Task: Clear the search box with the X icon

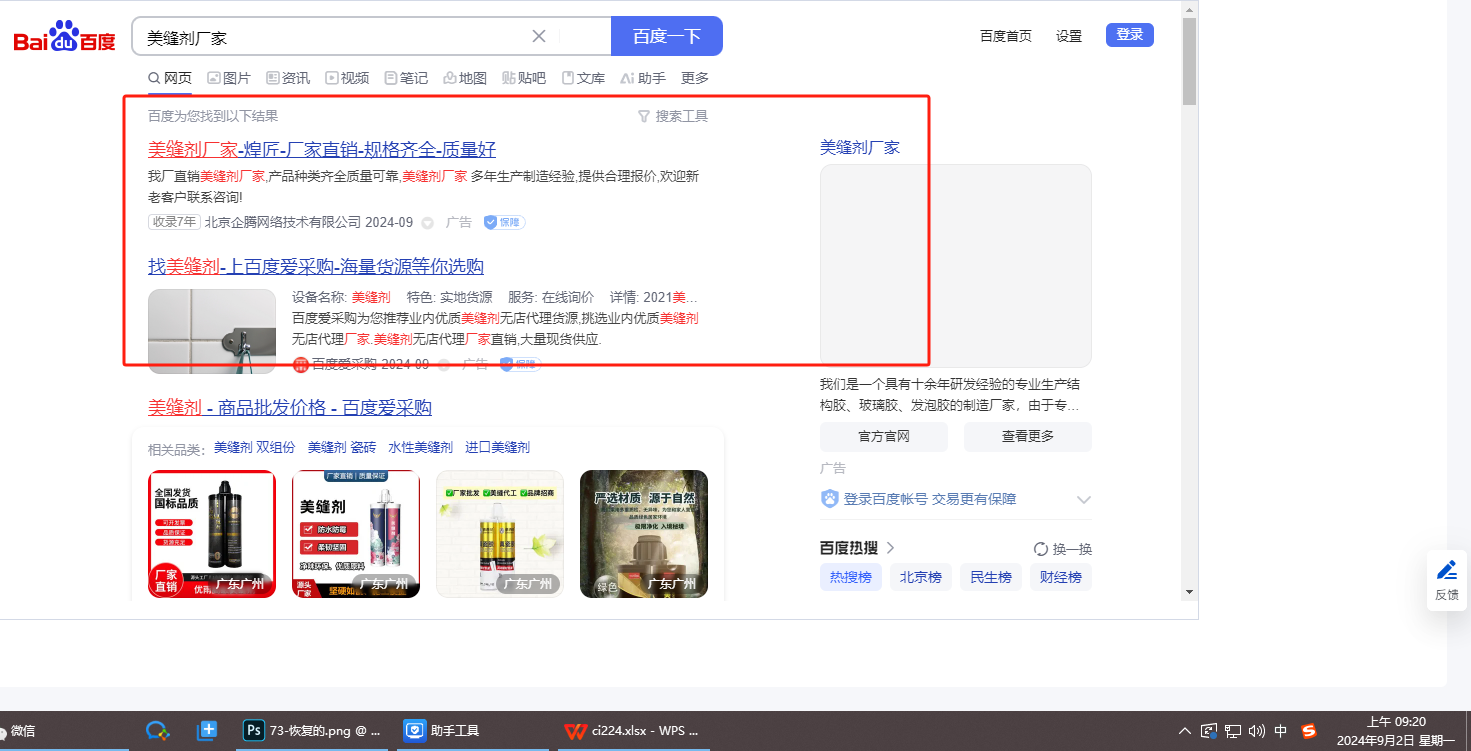Action: coord(538,36)
